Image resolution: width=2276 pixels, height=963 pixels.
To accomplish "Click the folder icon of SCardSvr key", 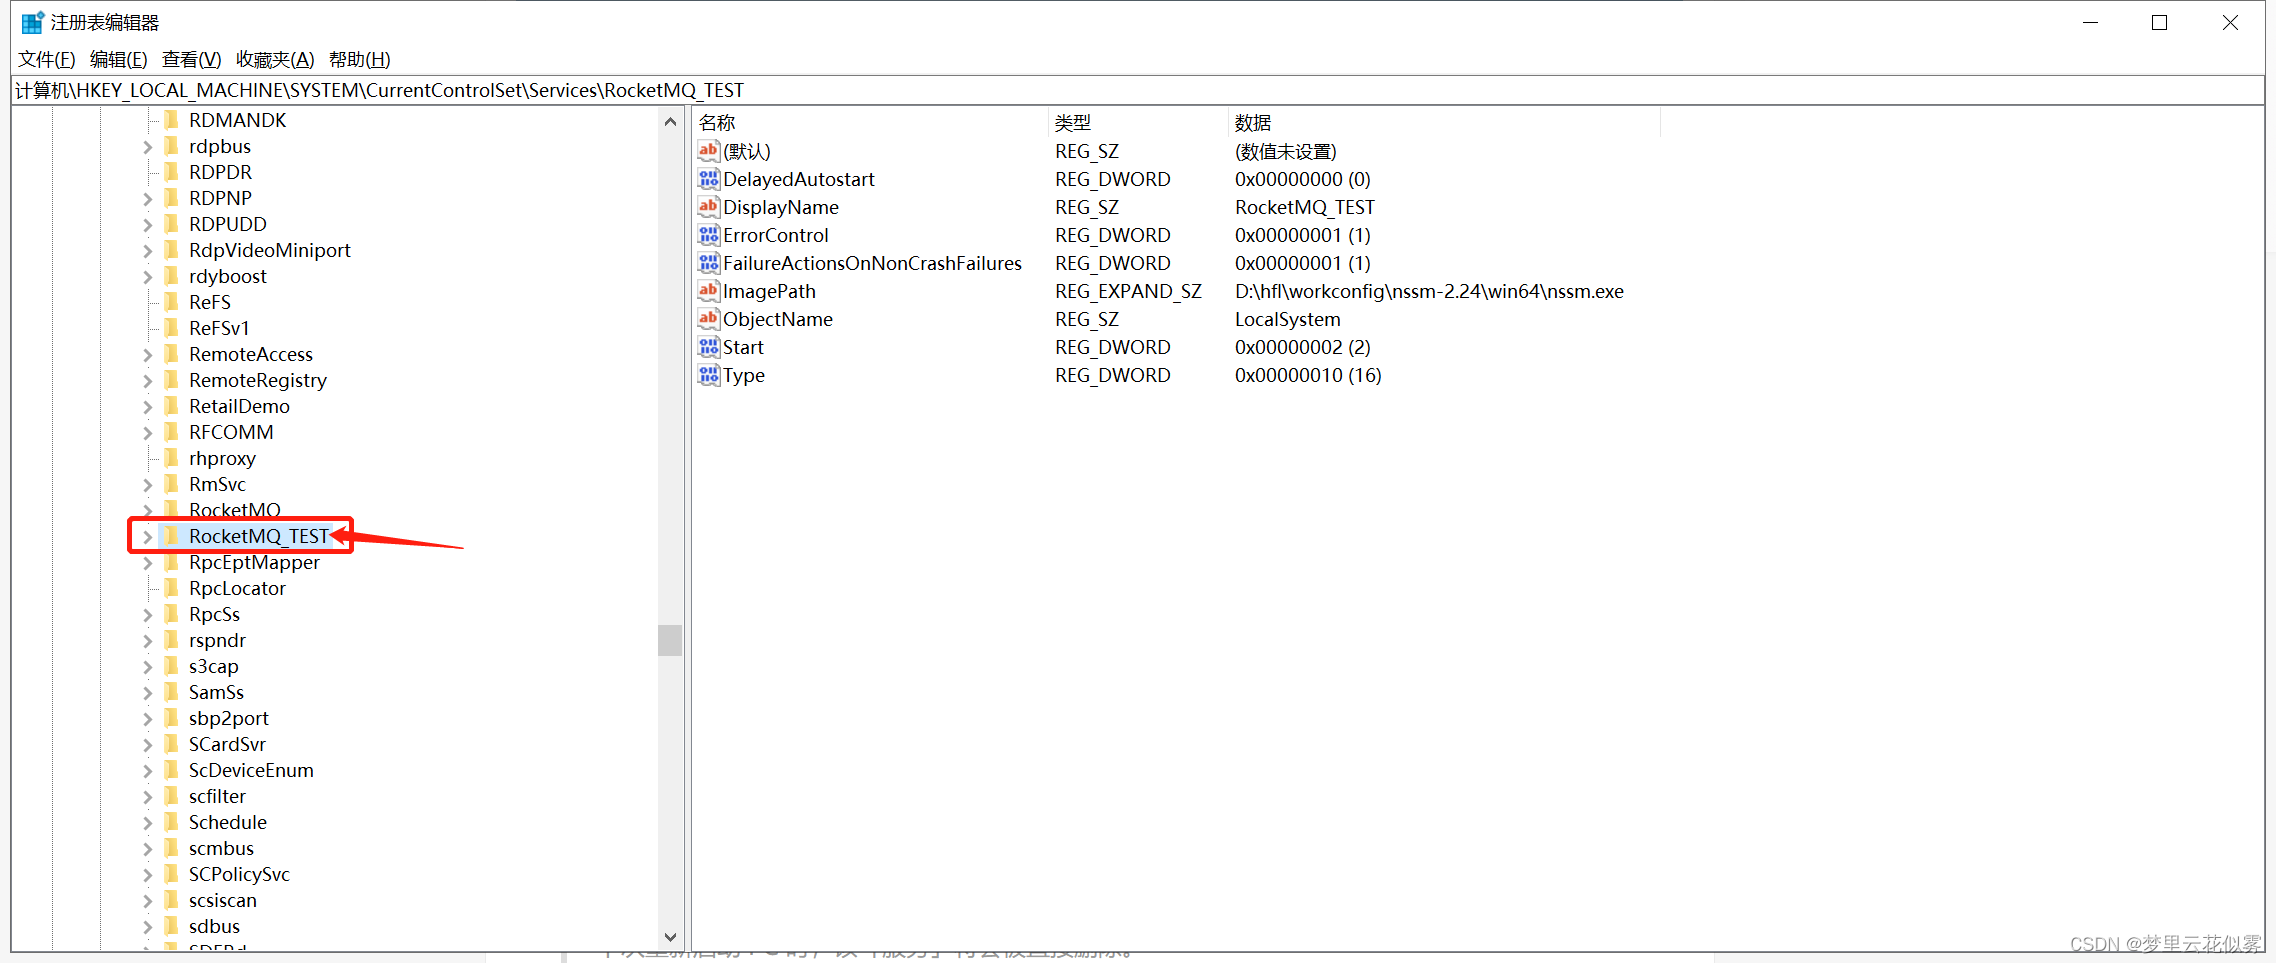I will (171, 744).
